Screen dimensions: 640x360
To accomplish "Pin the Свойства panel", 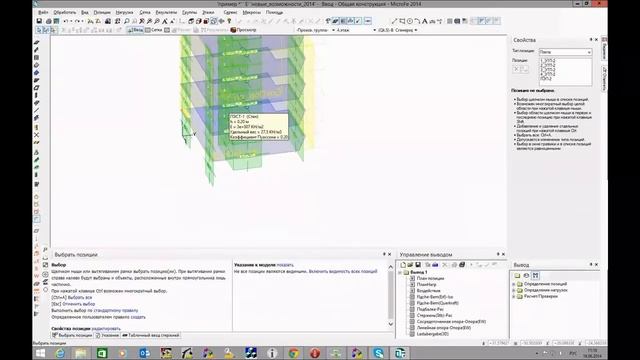I will point(591,40).
